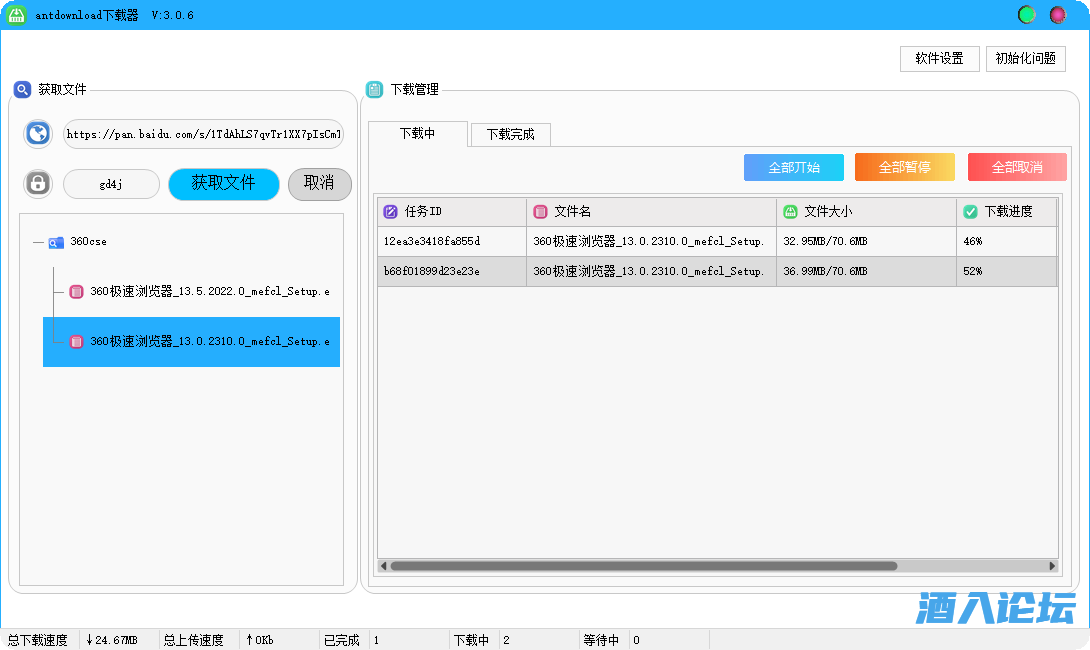Click the Baidu pan URL input field
Screen dimensions: 1090x650
203,134
